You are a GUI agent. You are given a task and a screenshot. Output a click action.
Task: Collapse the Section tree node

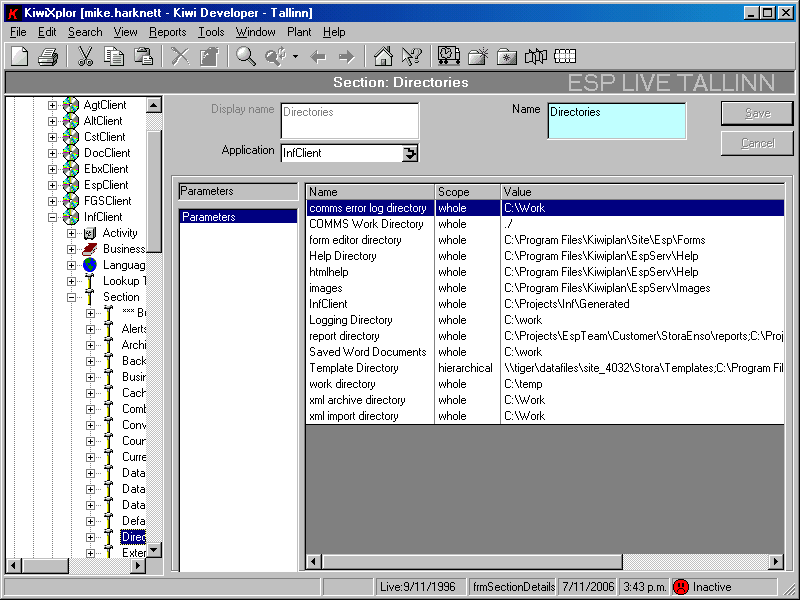[x=72, y=297]
